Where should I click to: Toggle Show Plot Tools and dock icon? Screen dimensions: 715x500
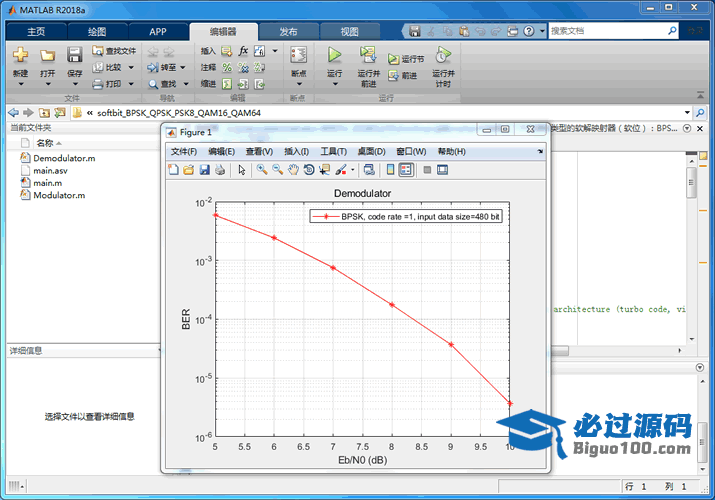pyautogui.click(x=442, y=170)
